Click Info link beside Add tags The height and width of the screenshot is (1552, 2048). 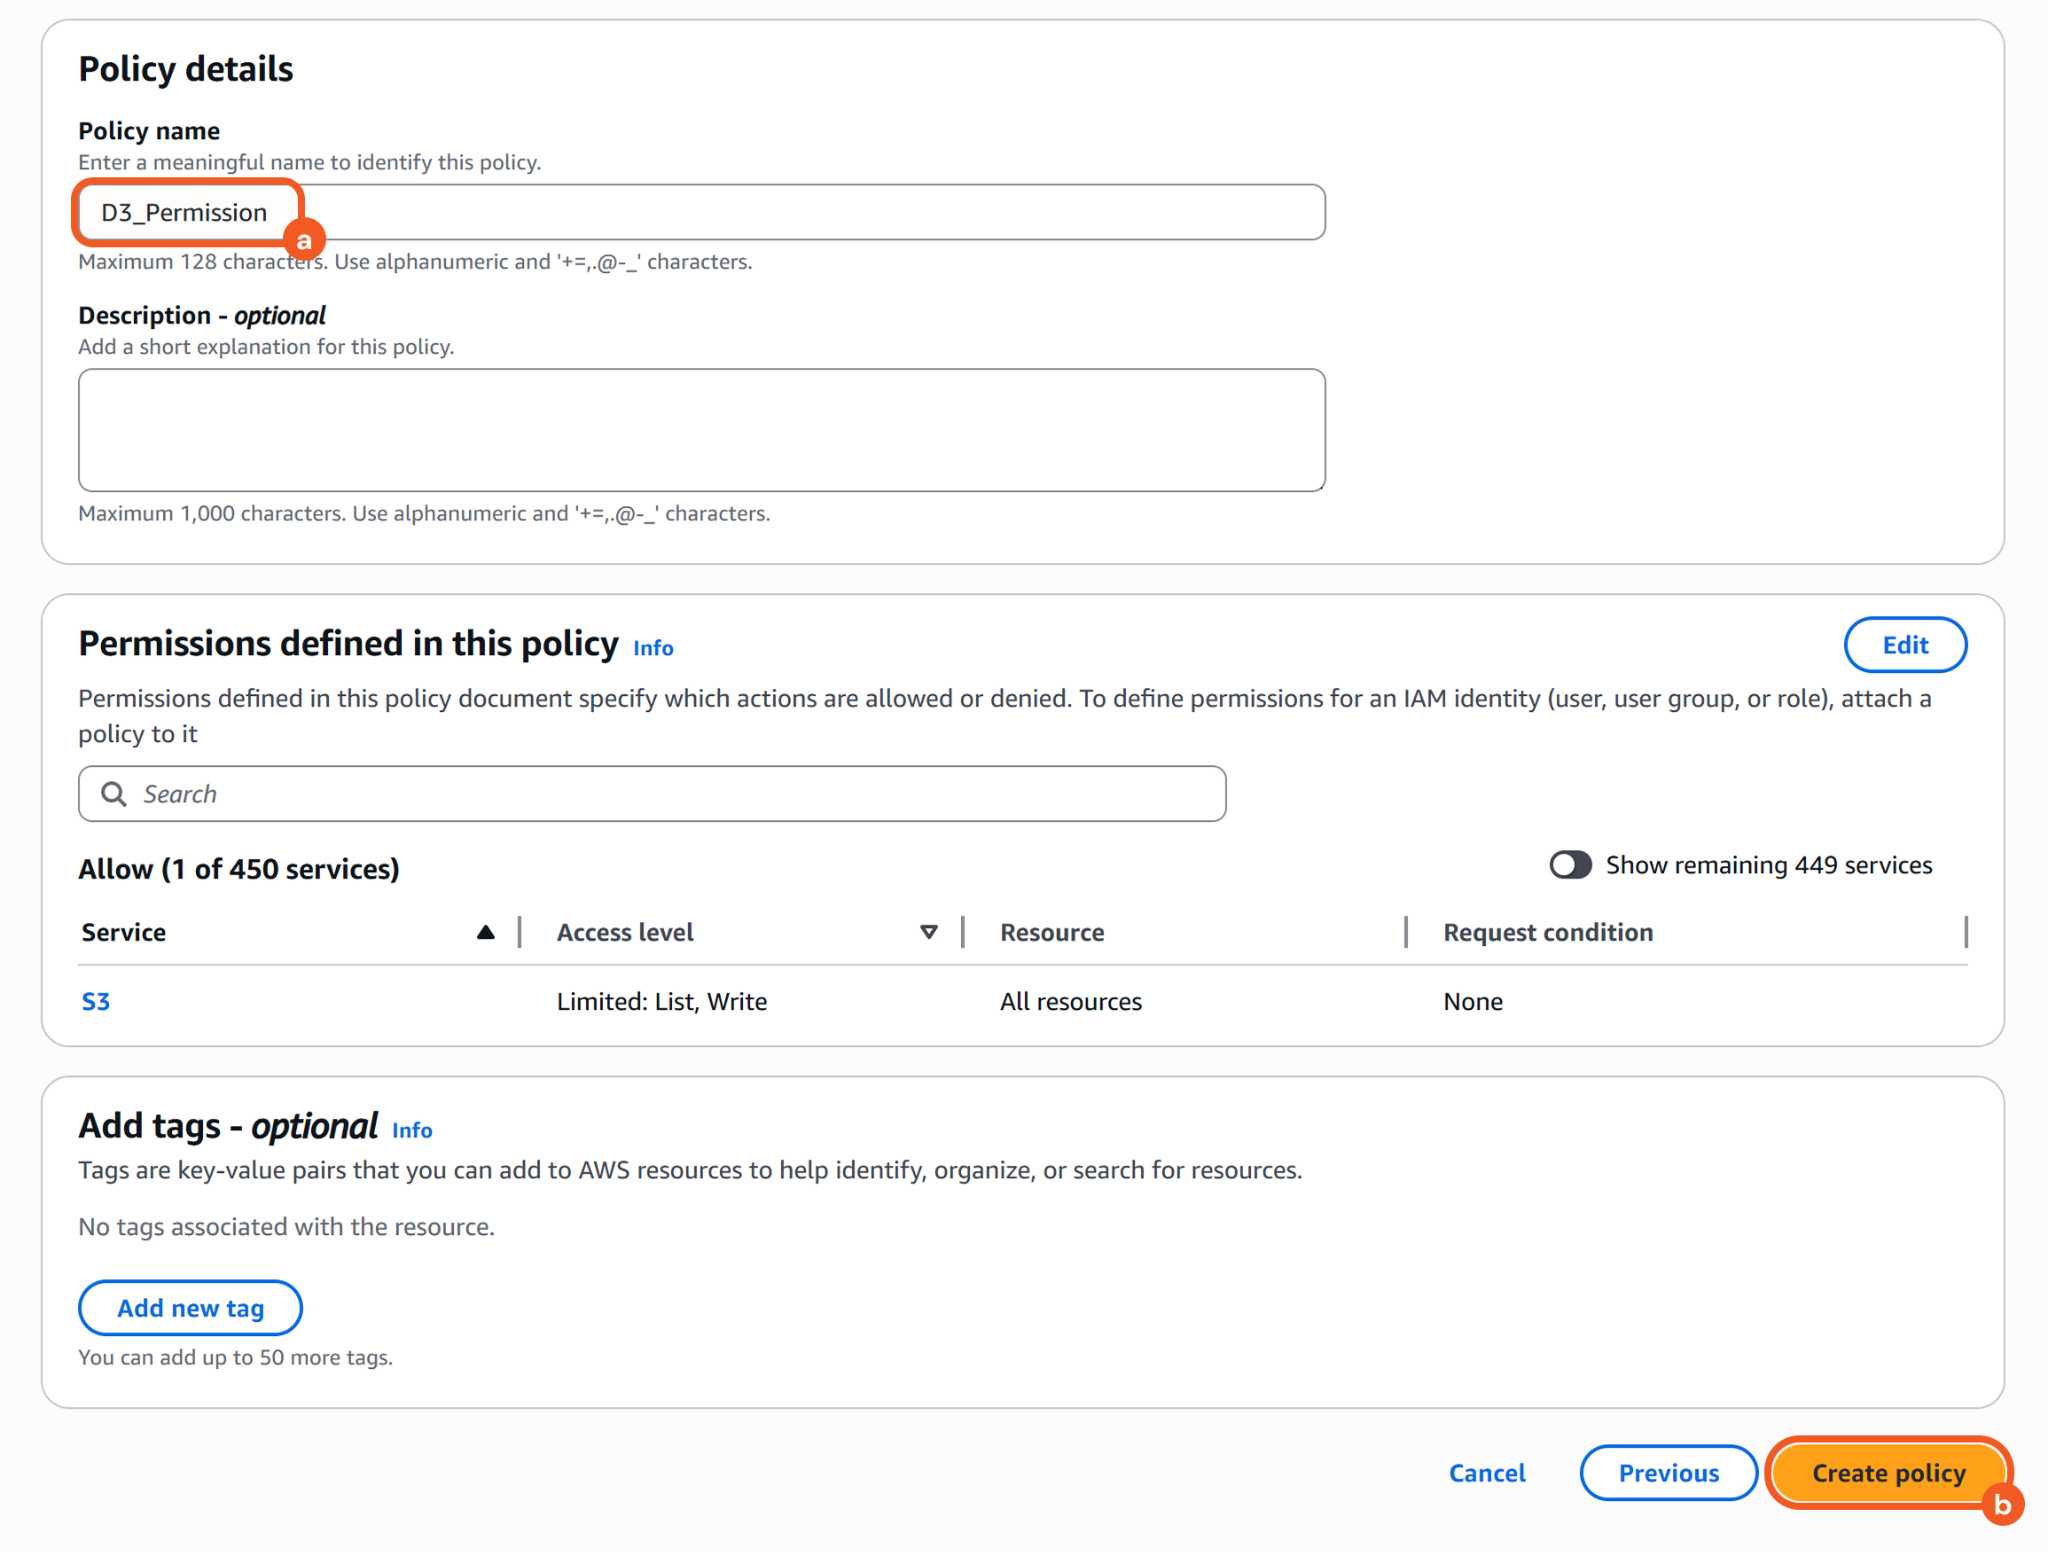(412, 1130)
